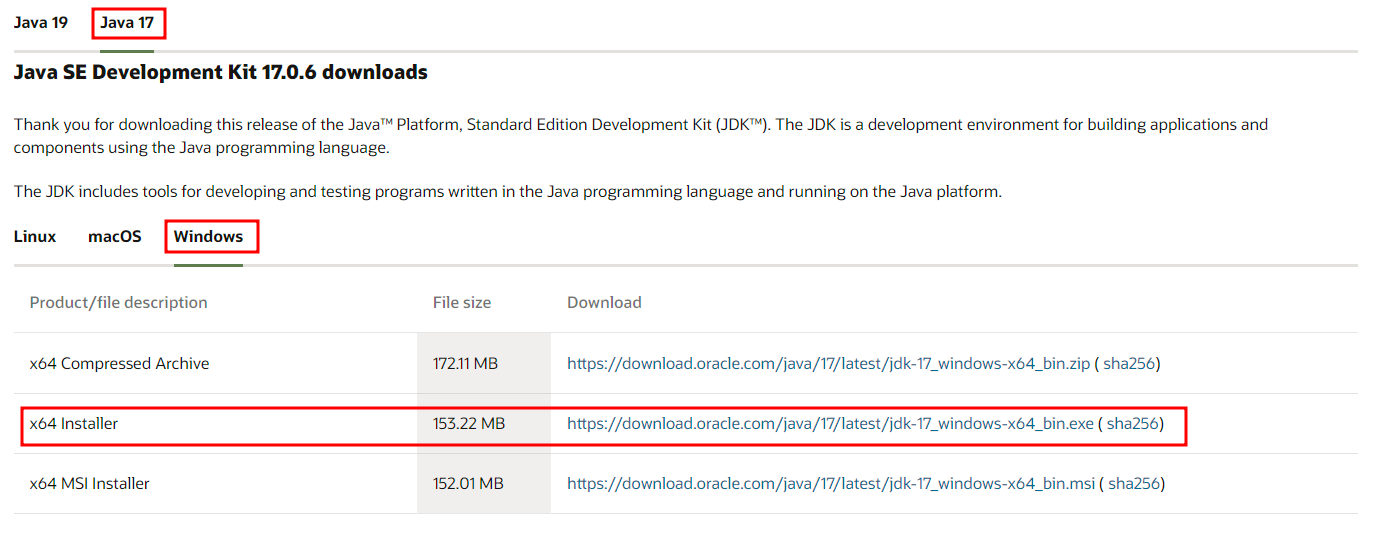The image size is (1375, 555).
Task: Click the 153.22 MB file size
Action: [469, 424]
